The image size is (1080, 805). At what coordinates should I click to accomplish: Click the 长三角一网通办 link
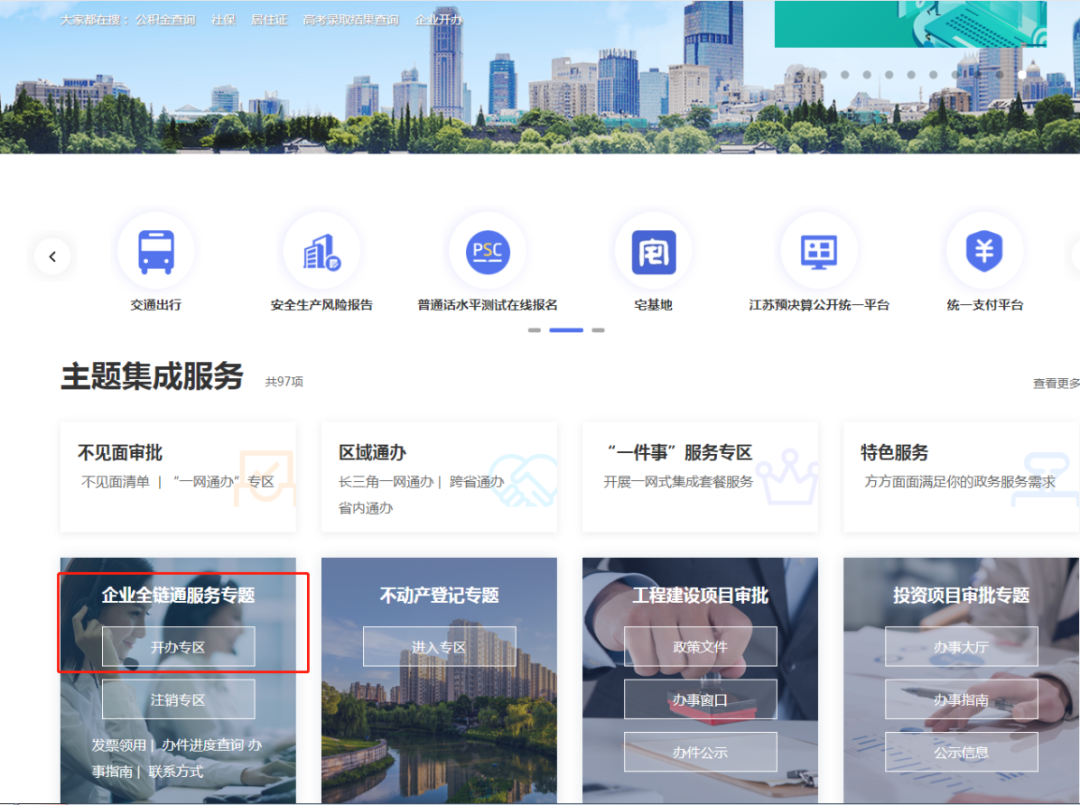(386, 482)
